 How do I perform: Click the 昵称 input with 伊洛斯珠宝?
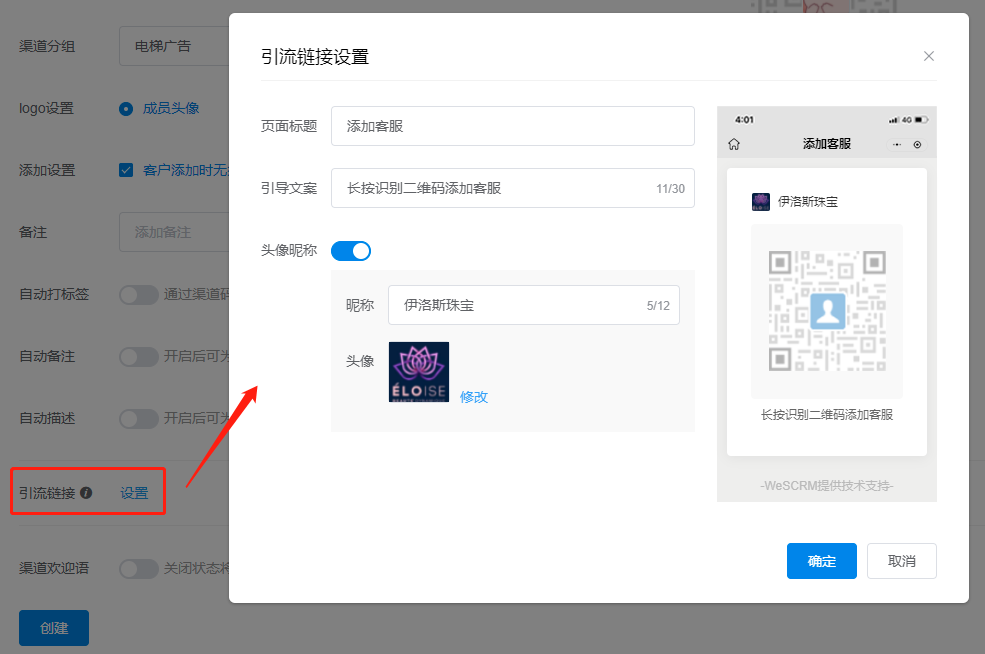click(534, 305)
